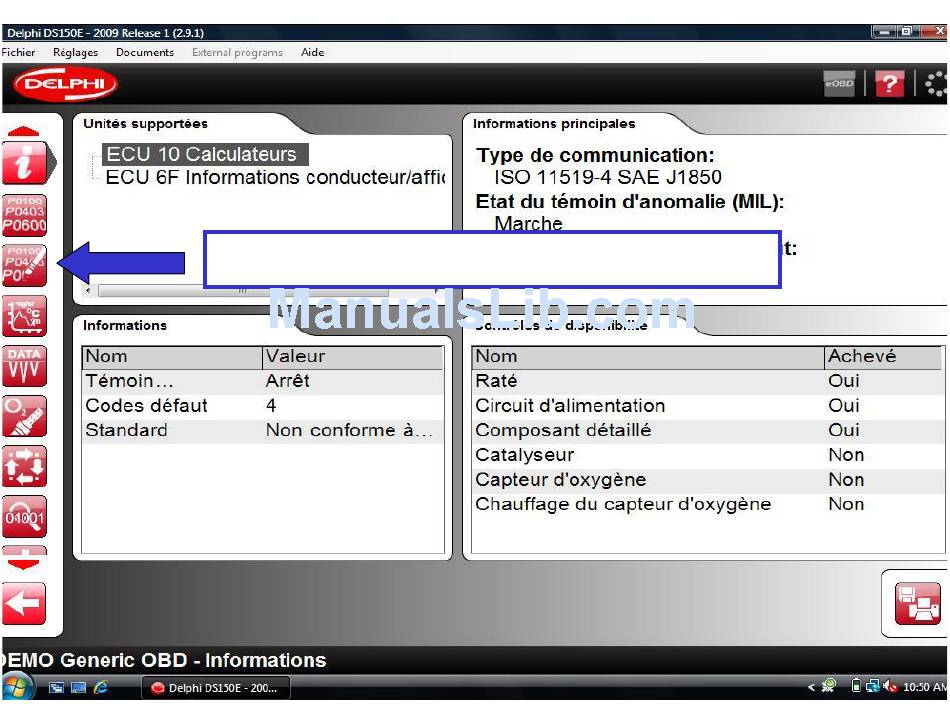Open the Documents menu
Image resolution: width=950 pixels, height=725 pixels.
pos(145,52)
